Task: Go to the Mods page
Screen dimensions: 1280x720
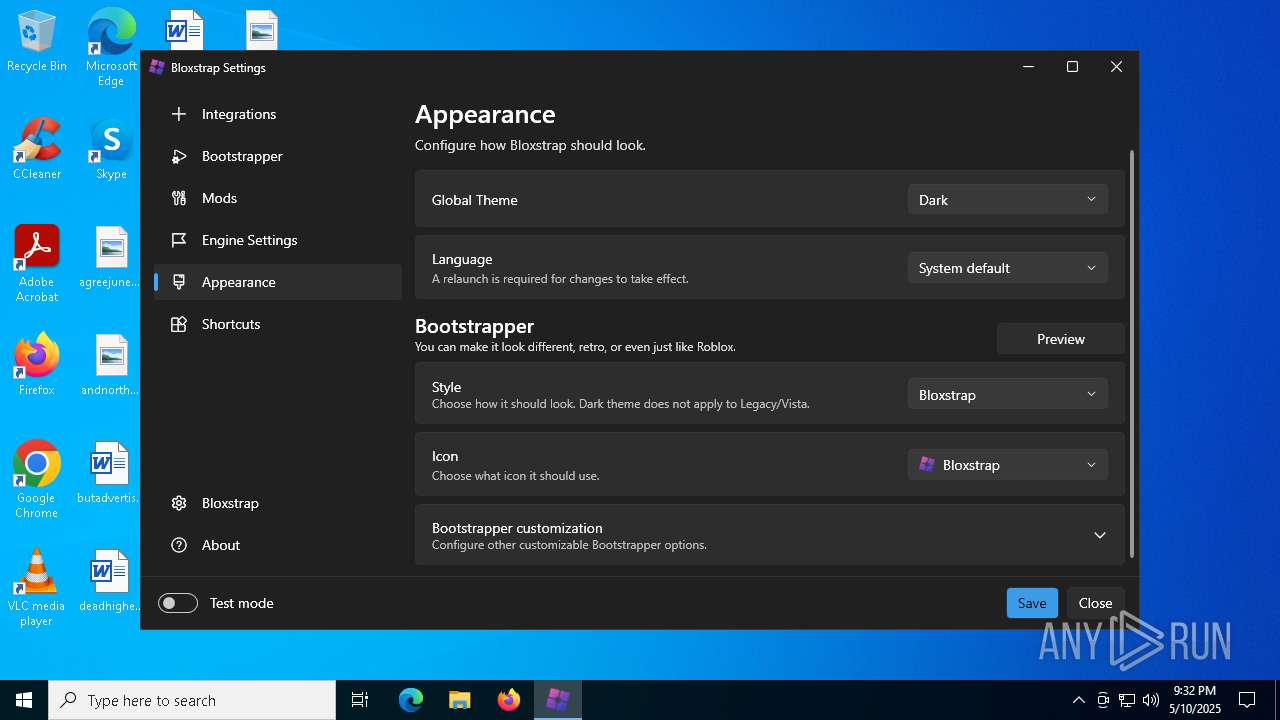Action: pyautogui.click(x=278, y=198)
